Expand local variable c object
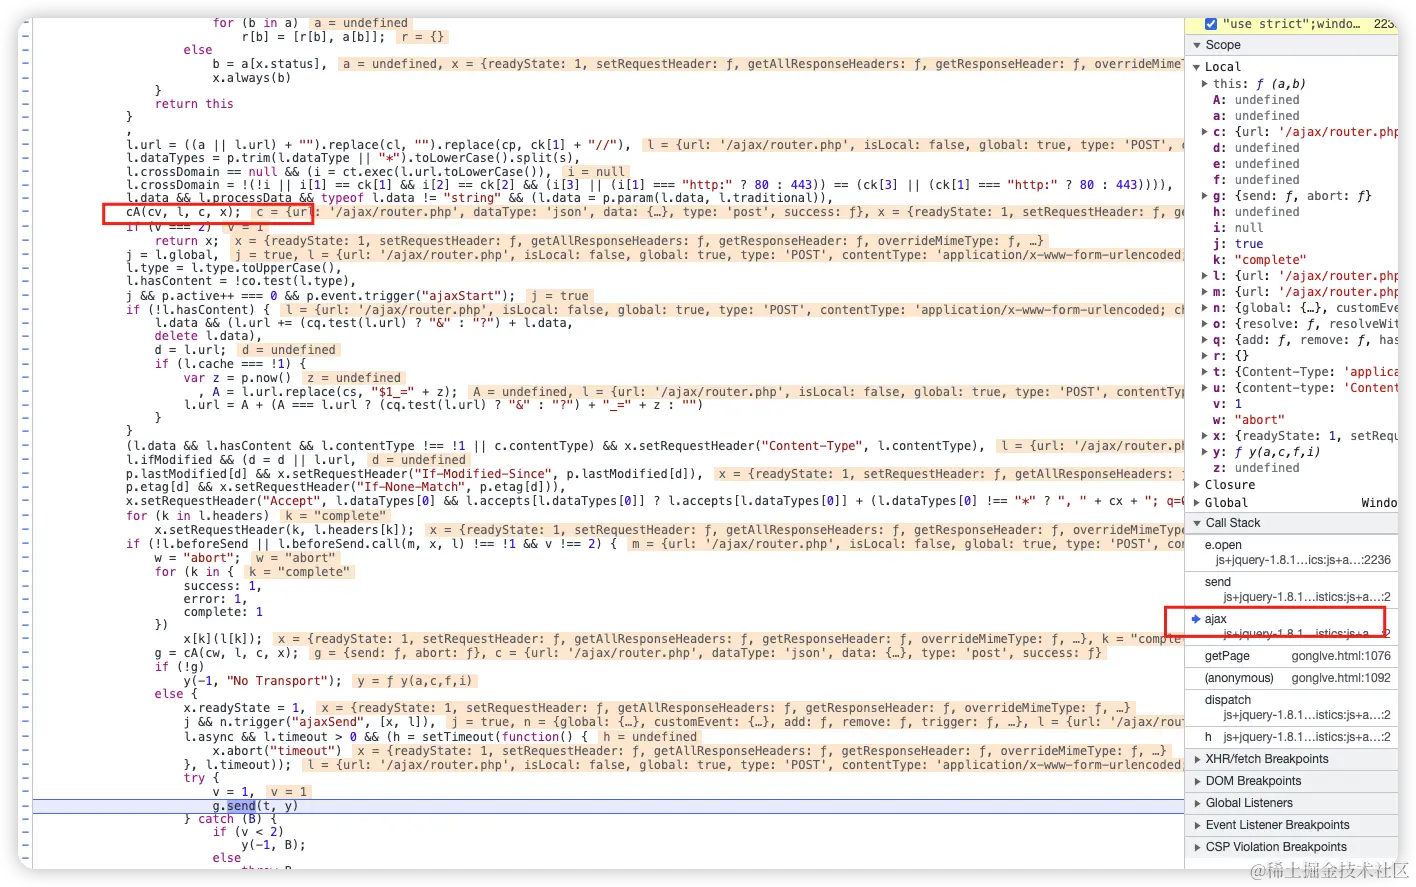 point(1205,132)
